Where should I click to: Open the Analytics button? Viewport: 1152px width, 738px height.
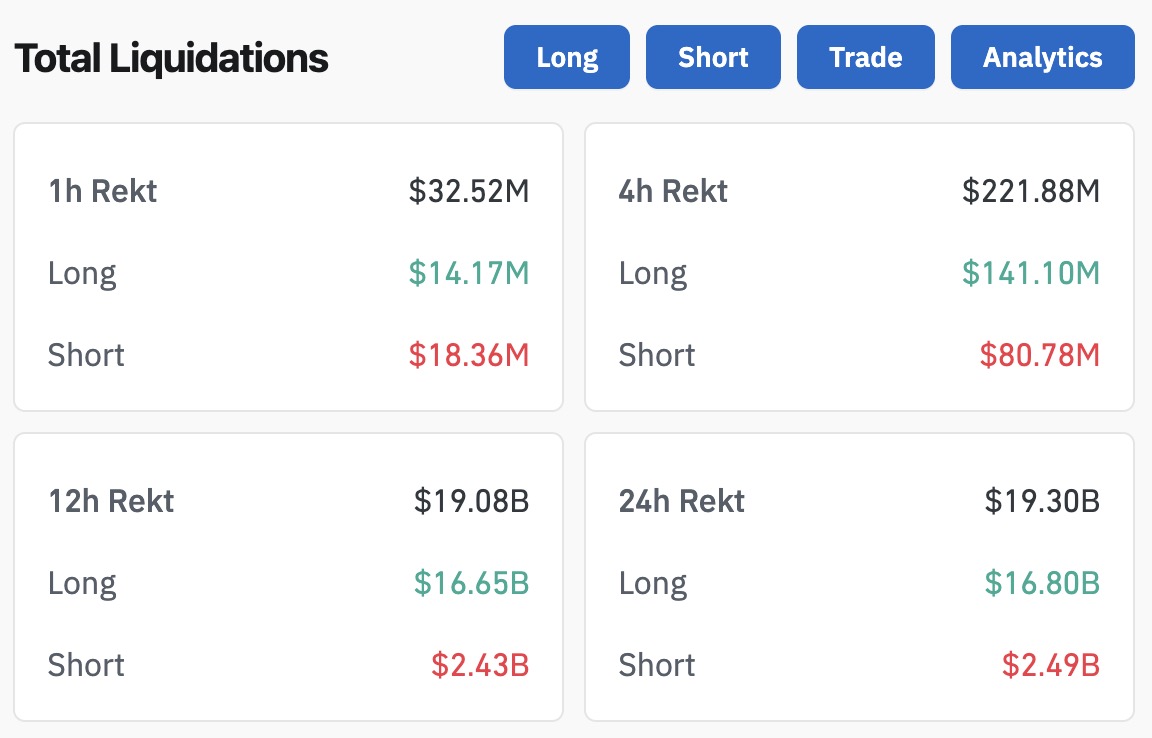pyautogui.click(x=1042, y=57)
